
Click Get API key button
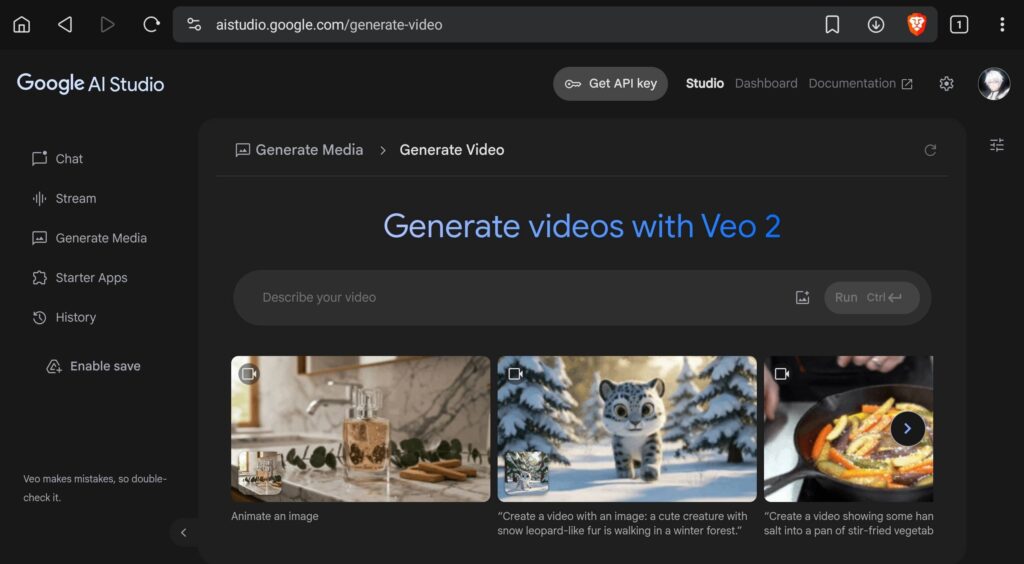click(x=610, y=84)
